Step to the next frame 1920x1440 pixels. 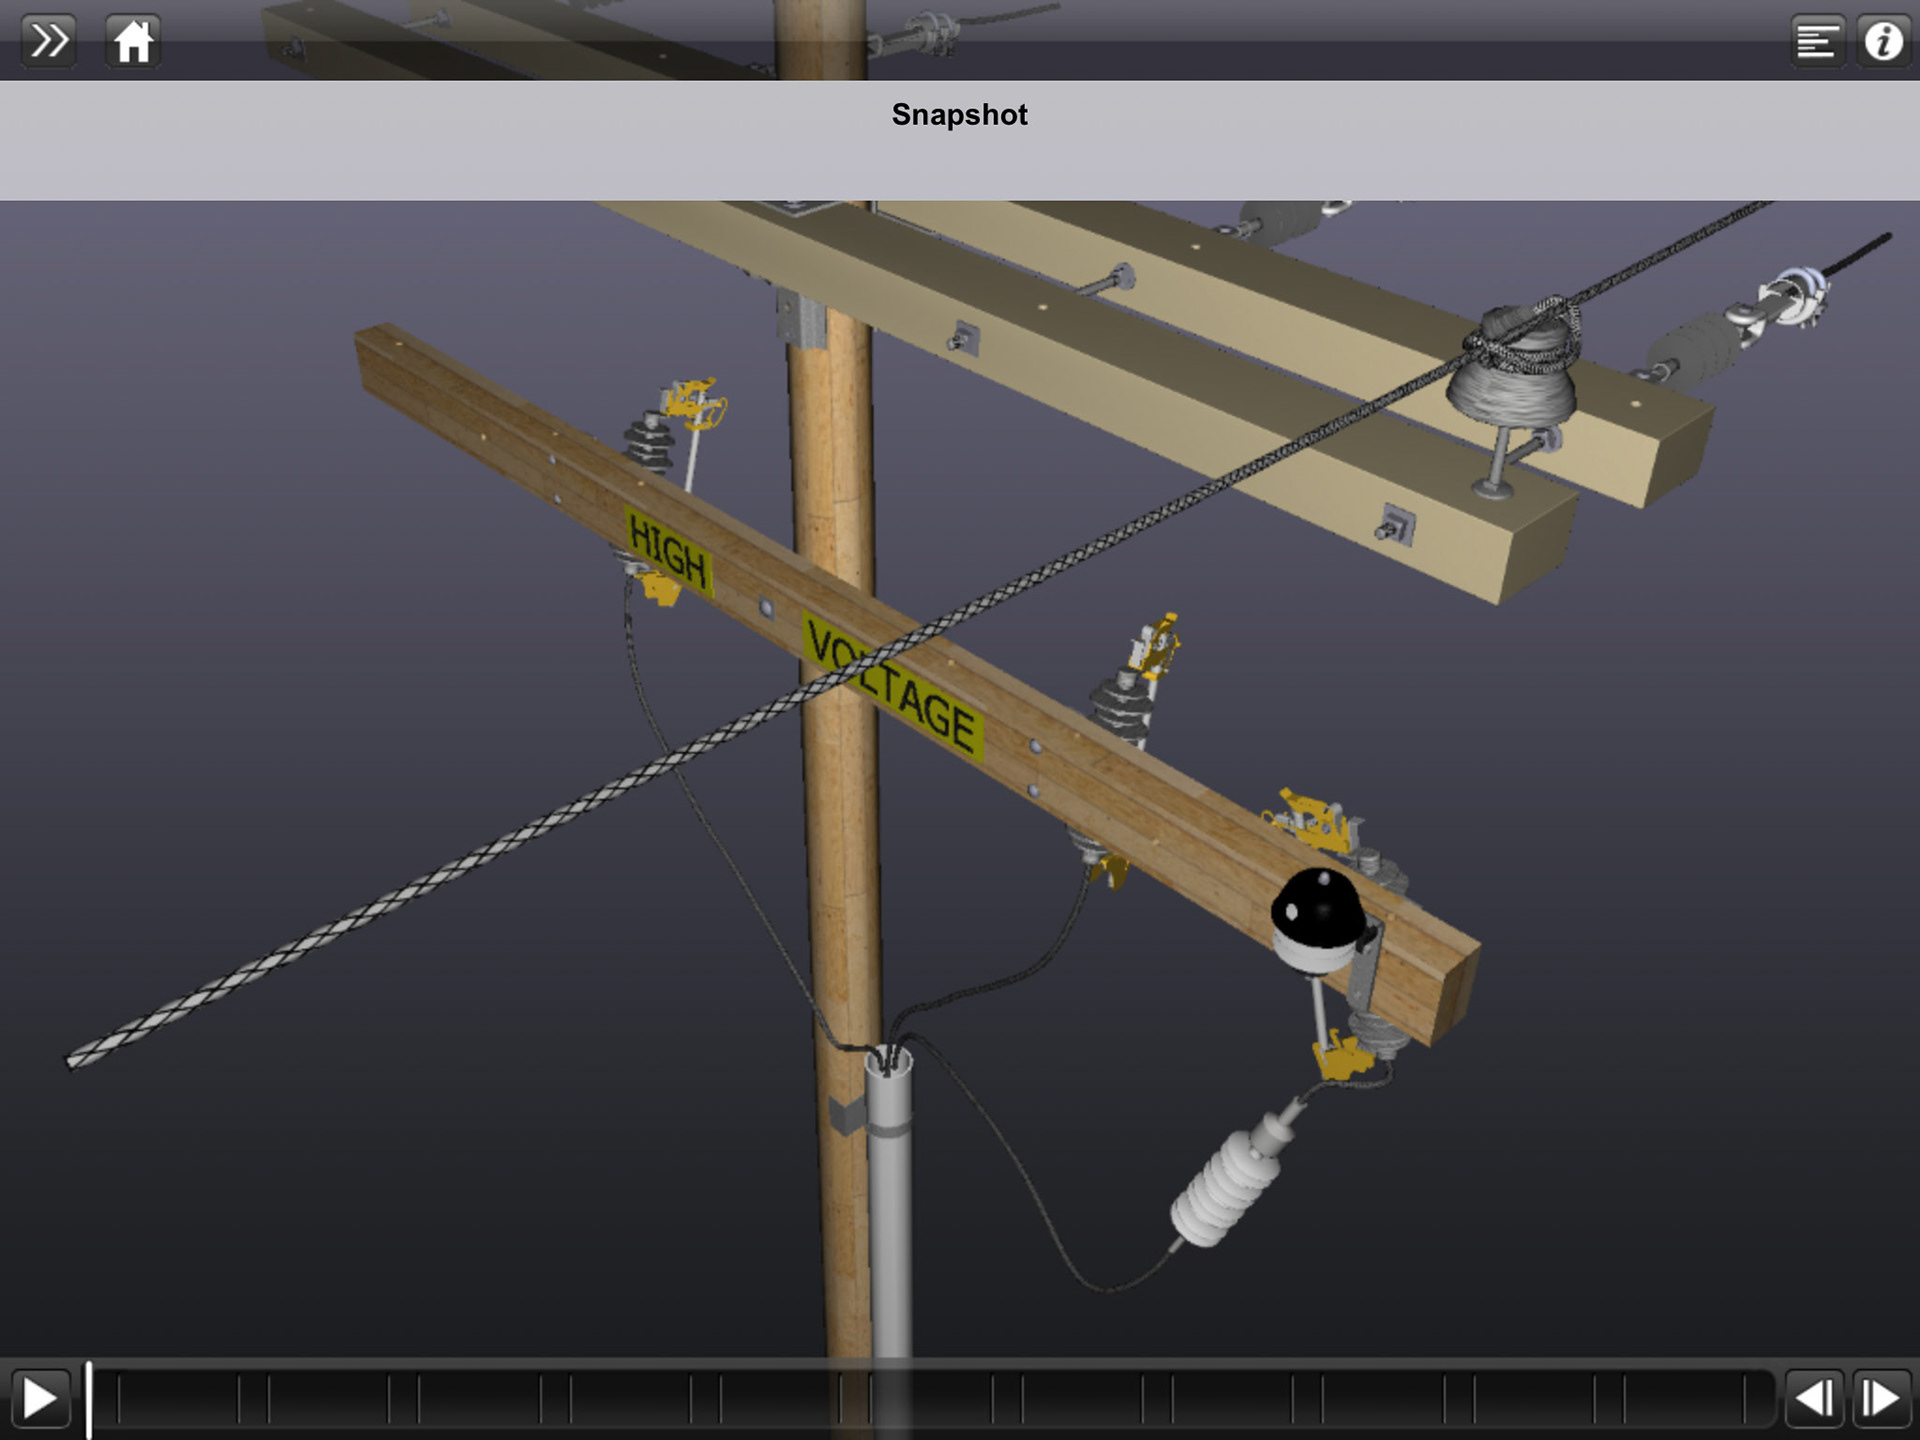(1882, 1398)
